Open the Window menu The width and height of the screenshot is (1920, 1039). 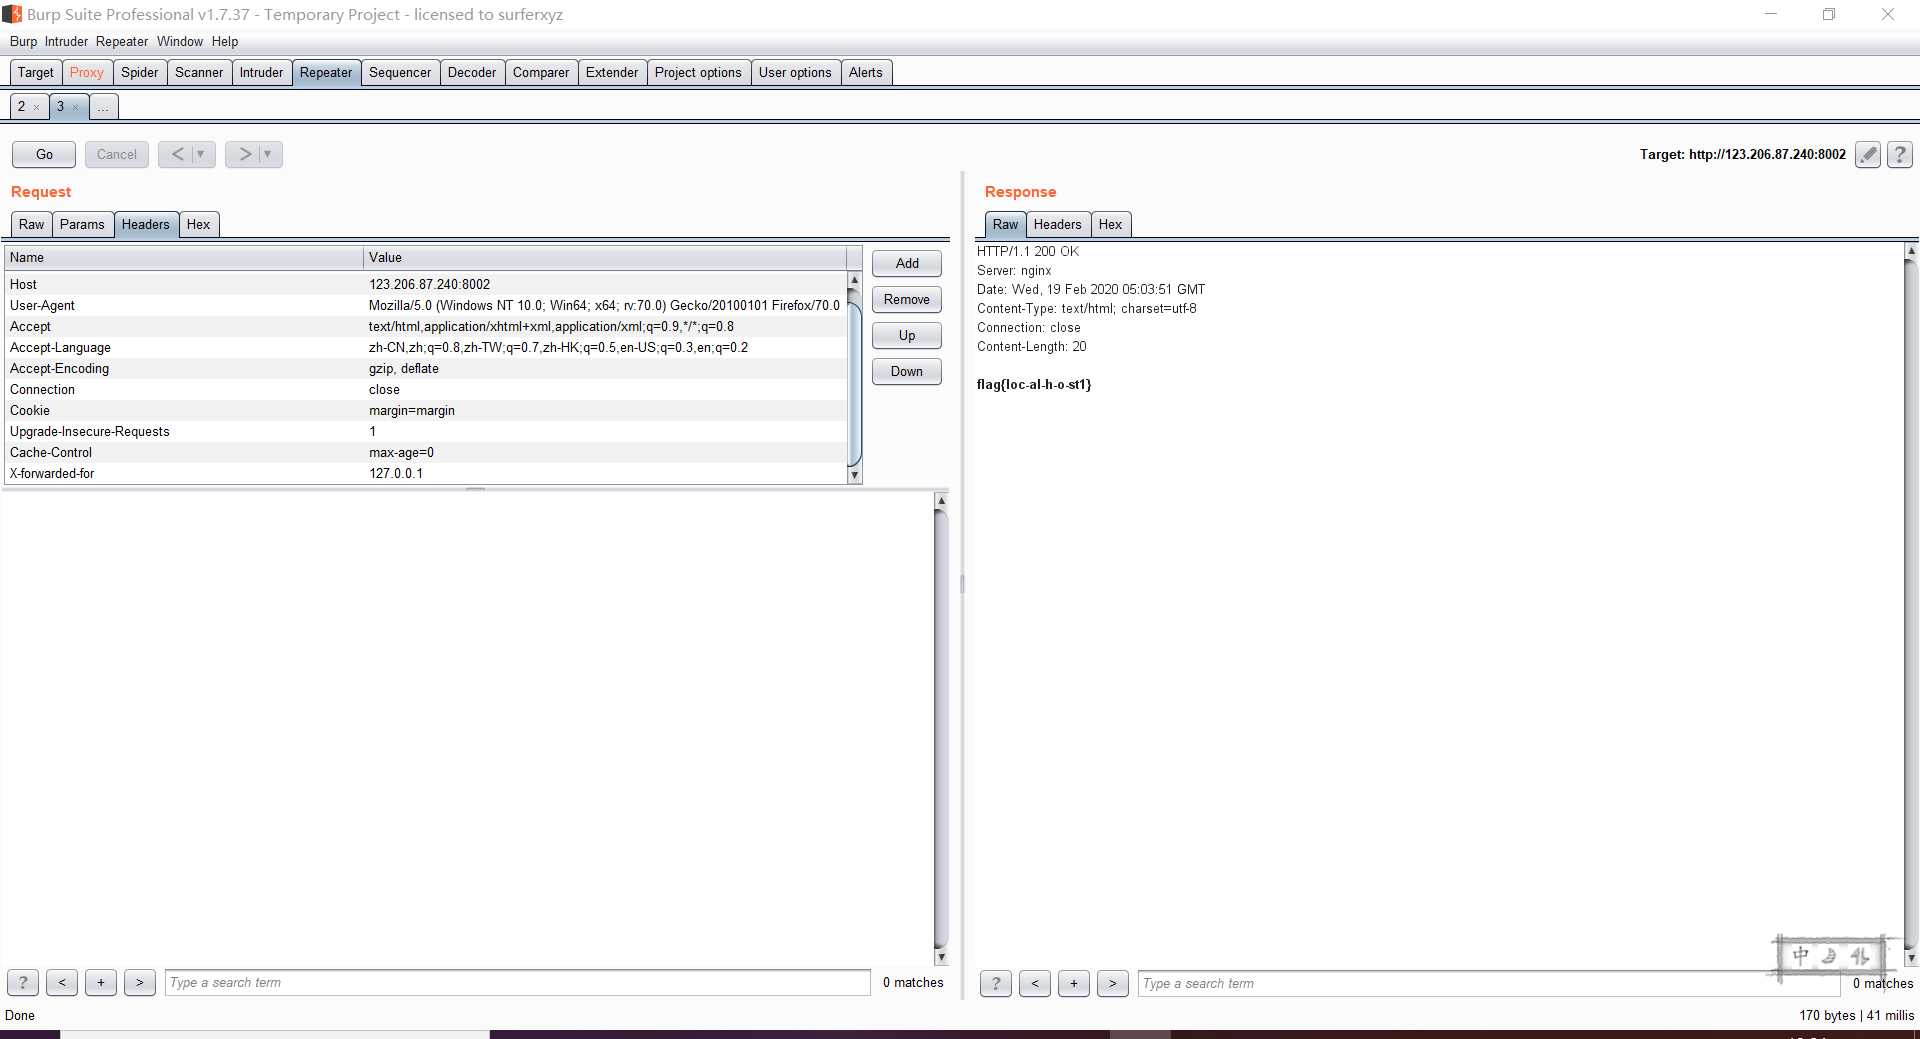(180, 41)
